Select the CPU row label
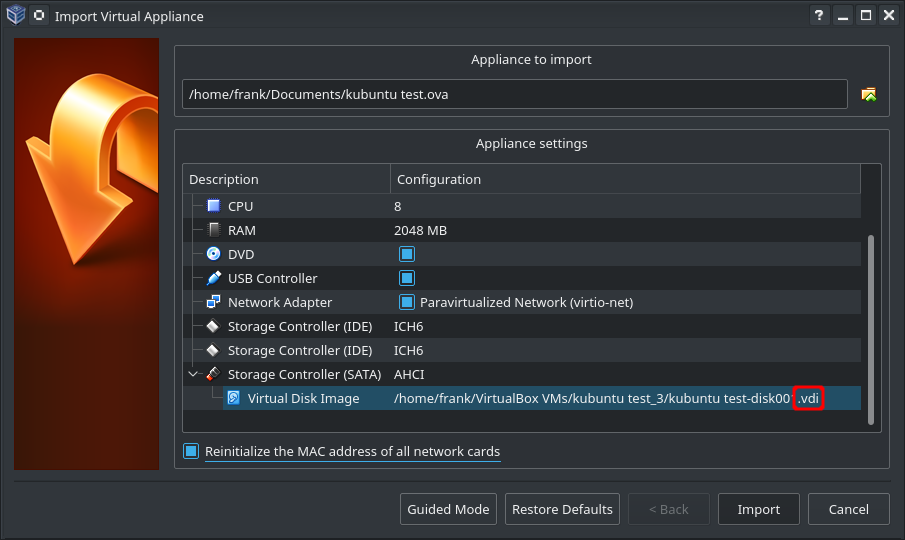 click(241, 207)
